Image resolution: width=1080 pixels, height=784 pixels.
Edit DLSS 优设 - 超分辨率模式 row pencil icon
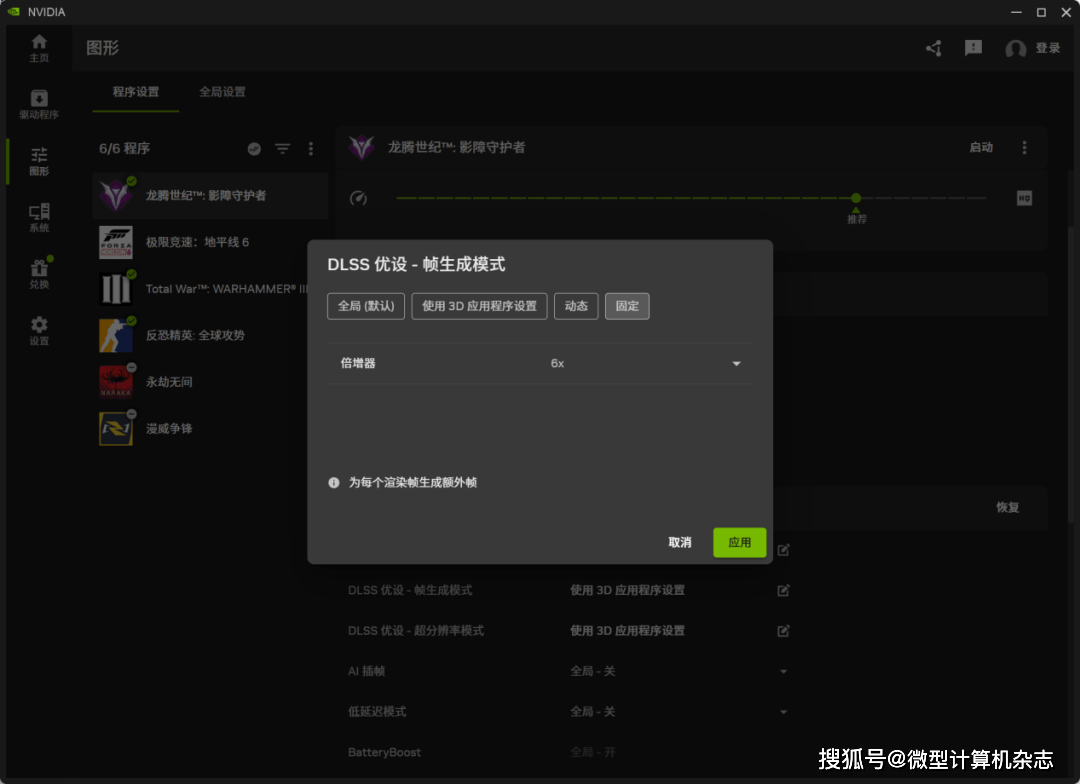pyautogui.click(x=783, y=631)
